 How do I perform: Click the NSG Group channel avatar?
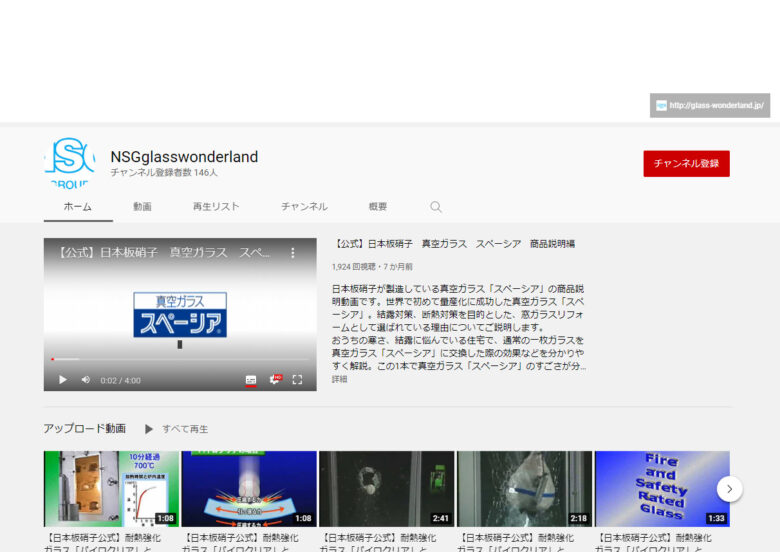70,163
